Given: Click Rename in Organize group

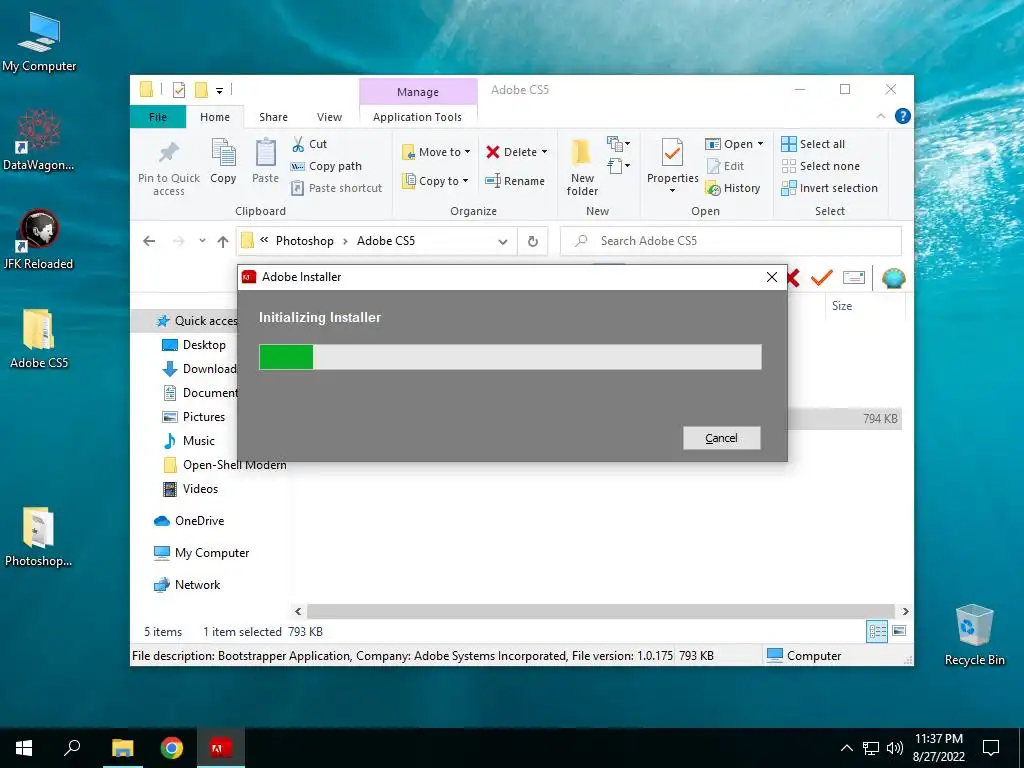Looking at the screenshot, I should point(515,181).
